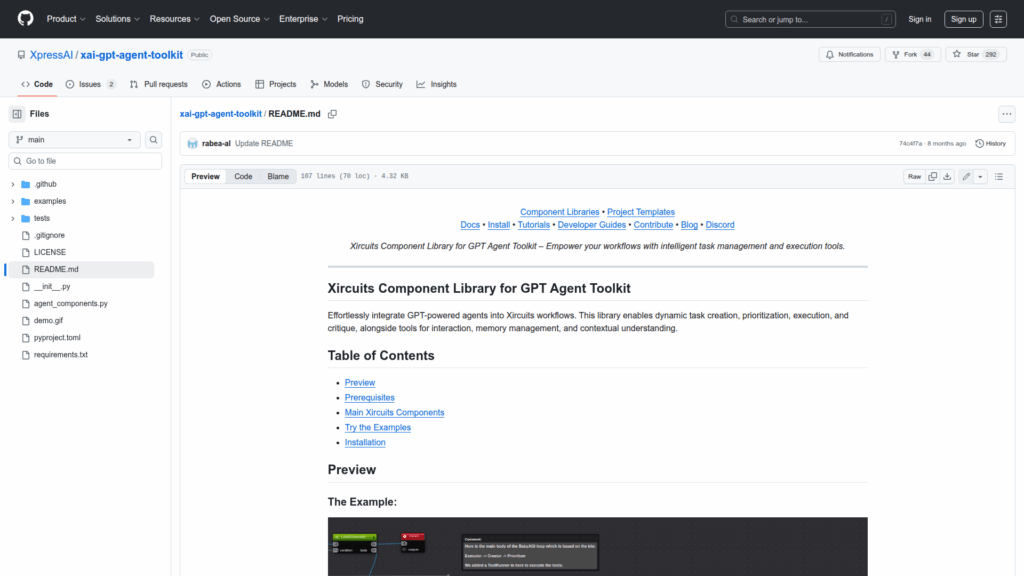Click the search files magnifier icon
1024x576 pixels.
pyautogui.click(x=154, y=140)
